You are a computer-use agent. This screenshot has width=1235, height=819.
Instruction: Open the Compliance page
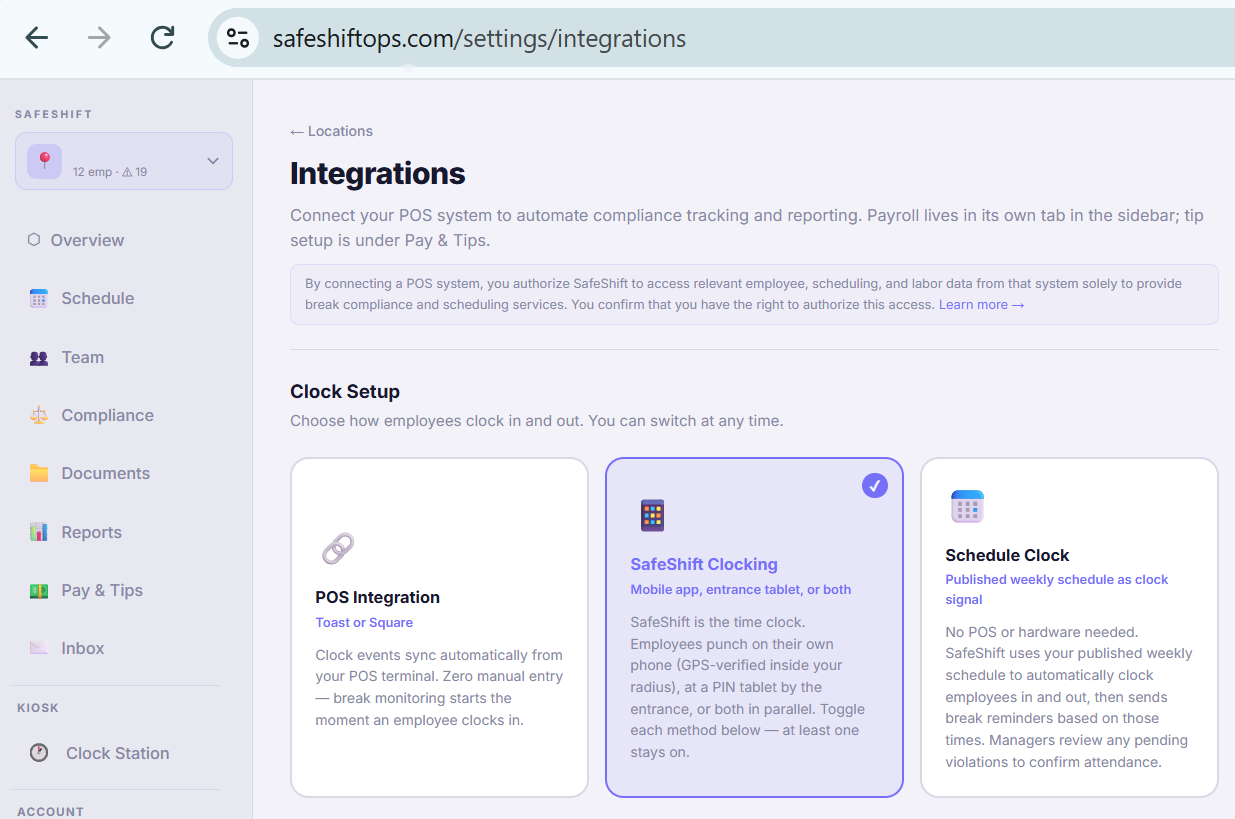click(107, 415)
